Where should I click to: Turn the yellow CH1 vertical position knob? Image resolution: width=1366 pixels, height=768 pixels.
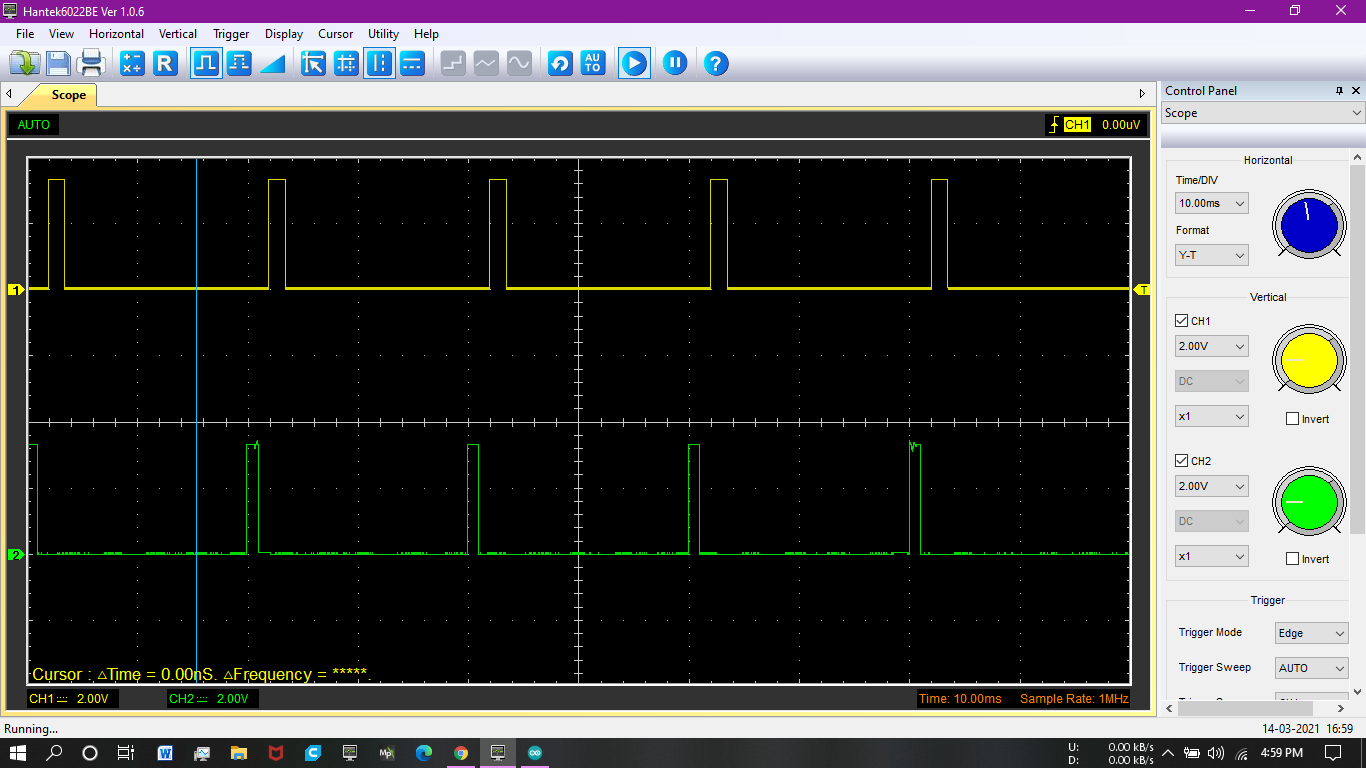1308,360
